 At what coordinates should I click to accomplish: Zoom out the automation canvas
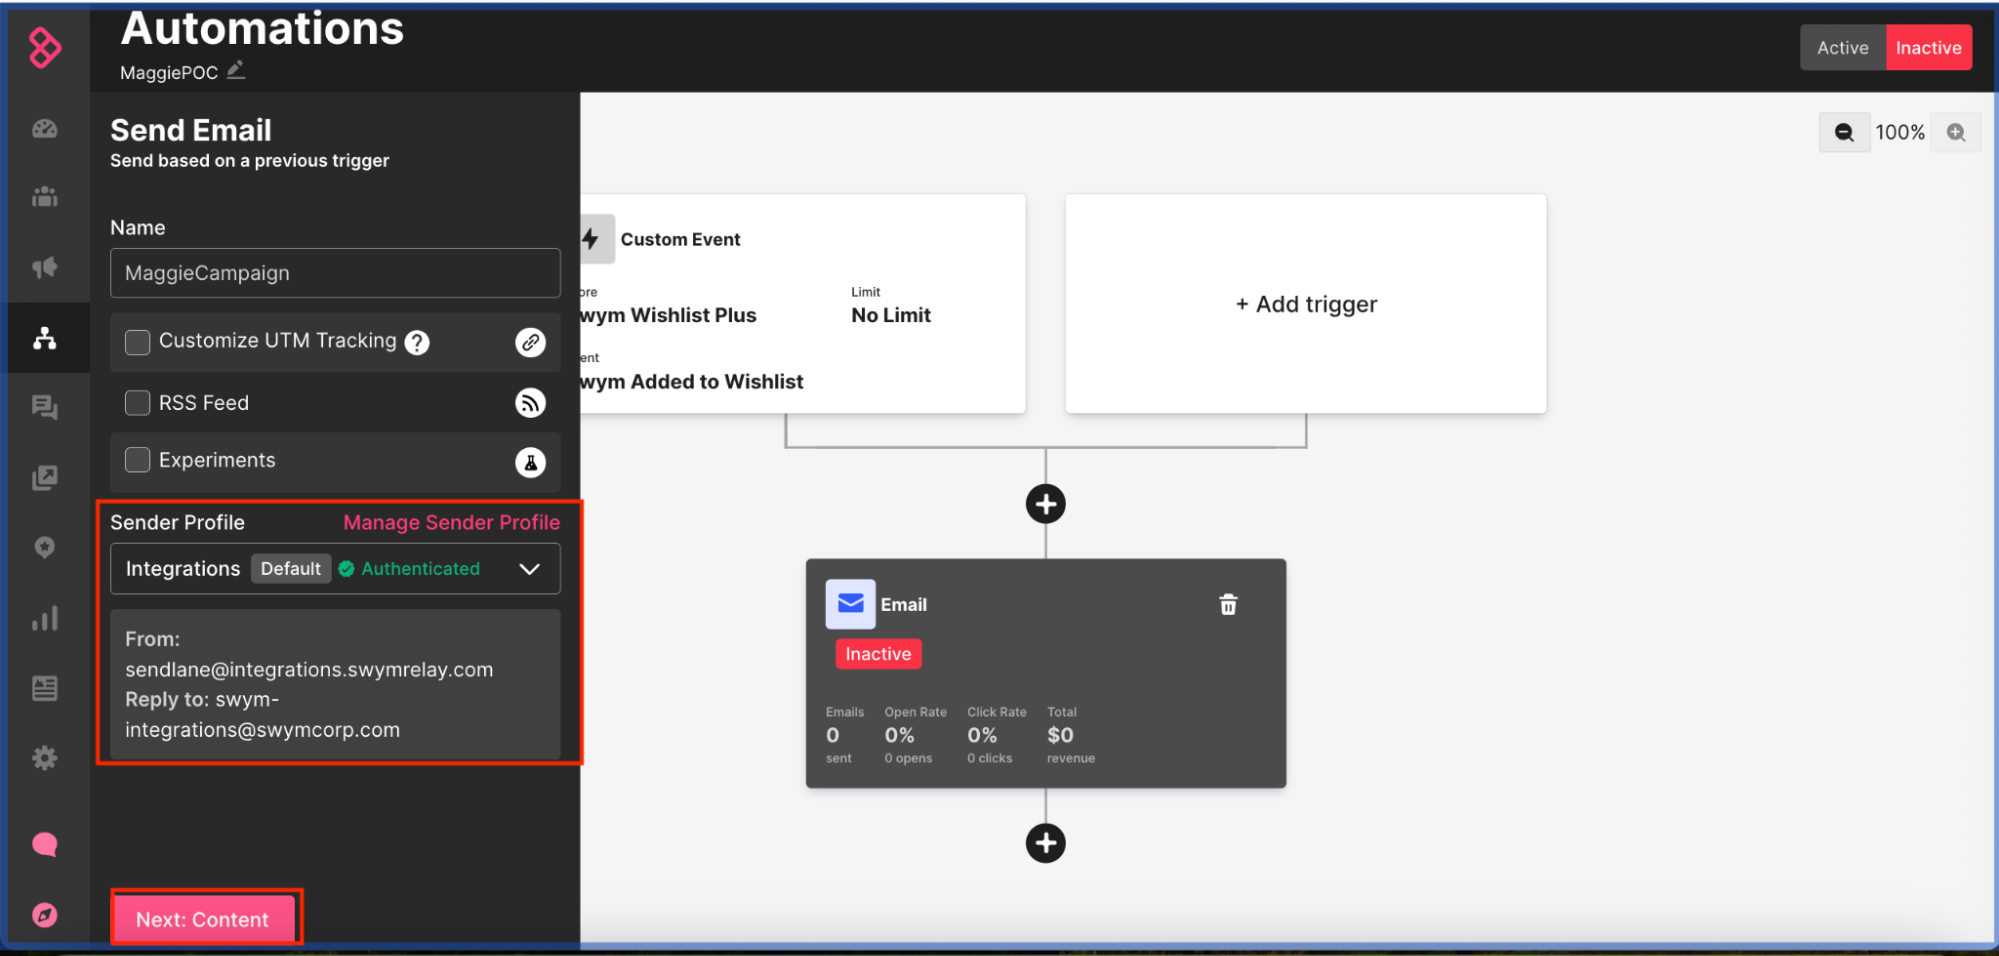1844,132
